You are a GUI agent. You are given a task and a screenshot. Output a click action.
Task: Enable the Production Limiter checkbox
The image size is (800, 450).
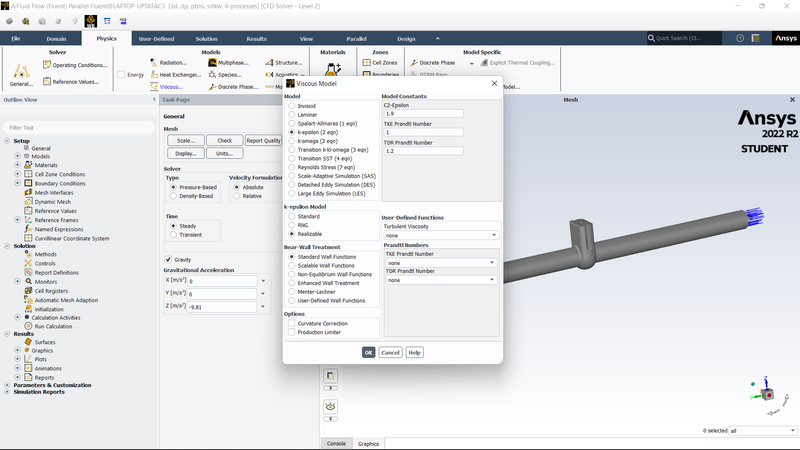pos(291,332)
